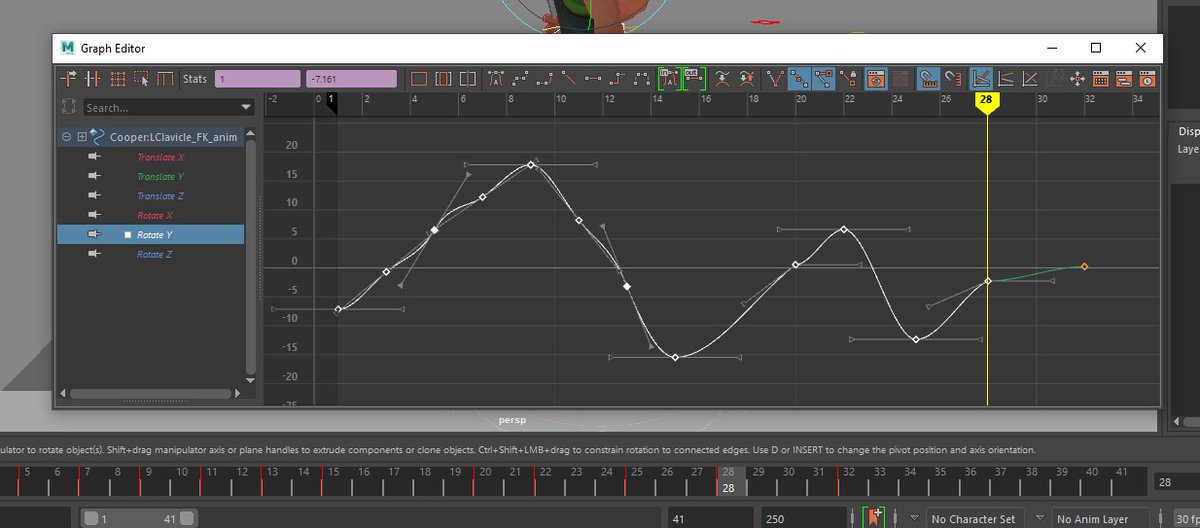Click the Swap Buffer Curves icon
Image resolution: width=1200 pixels, height=528 pixels.
click(746, 78)
